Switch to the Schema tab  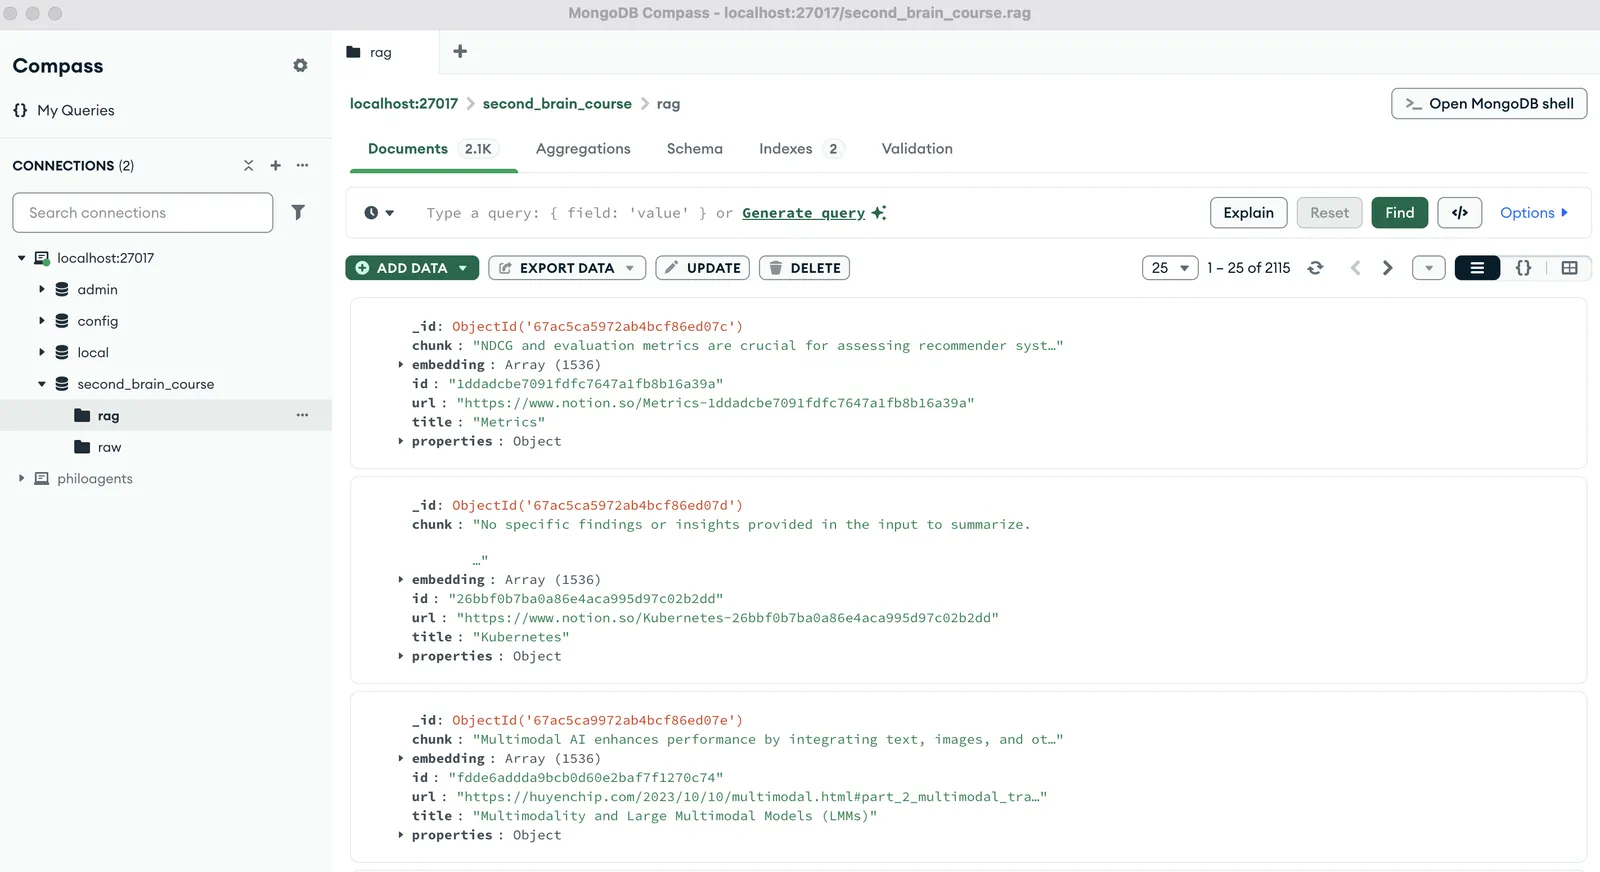694,148
